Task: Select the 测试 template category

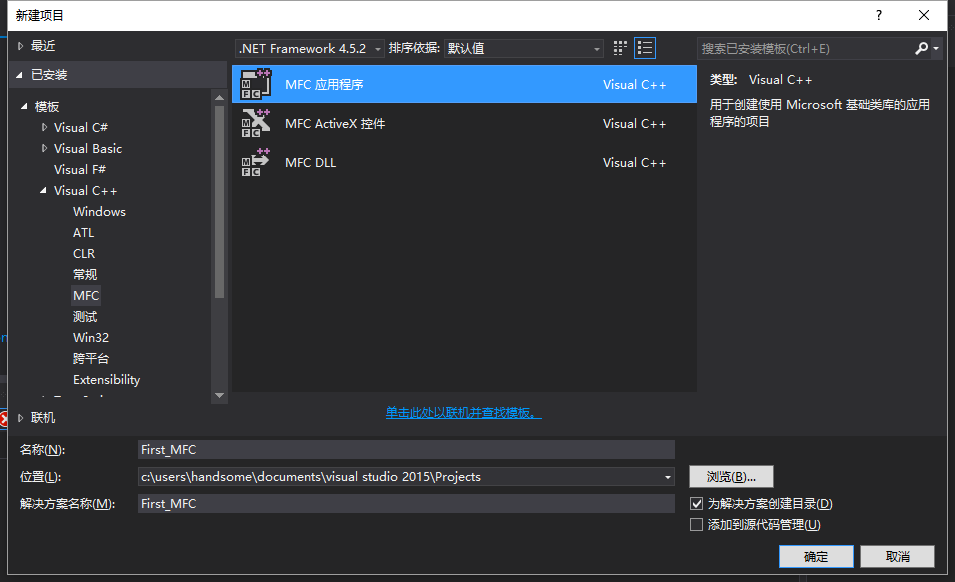Action: 85,317
